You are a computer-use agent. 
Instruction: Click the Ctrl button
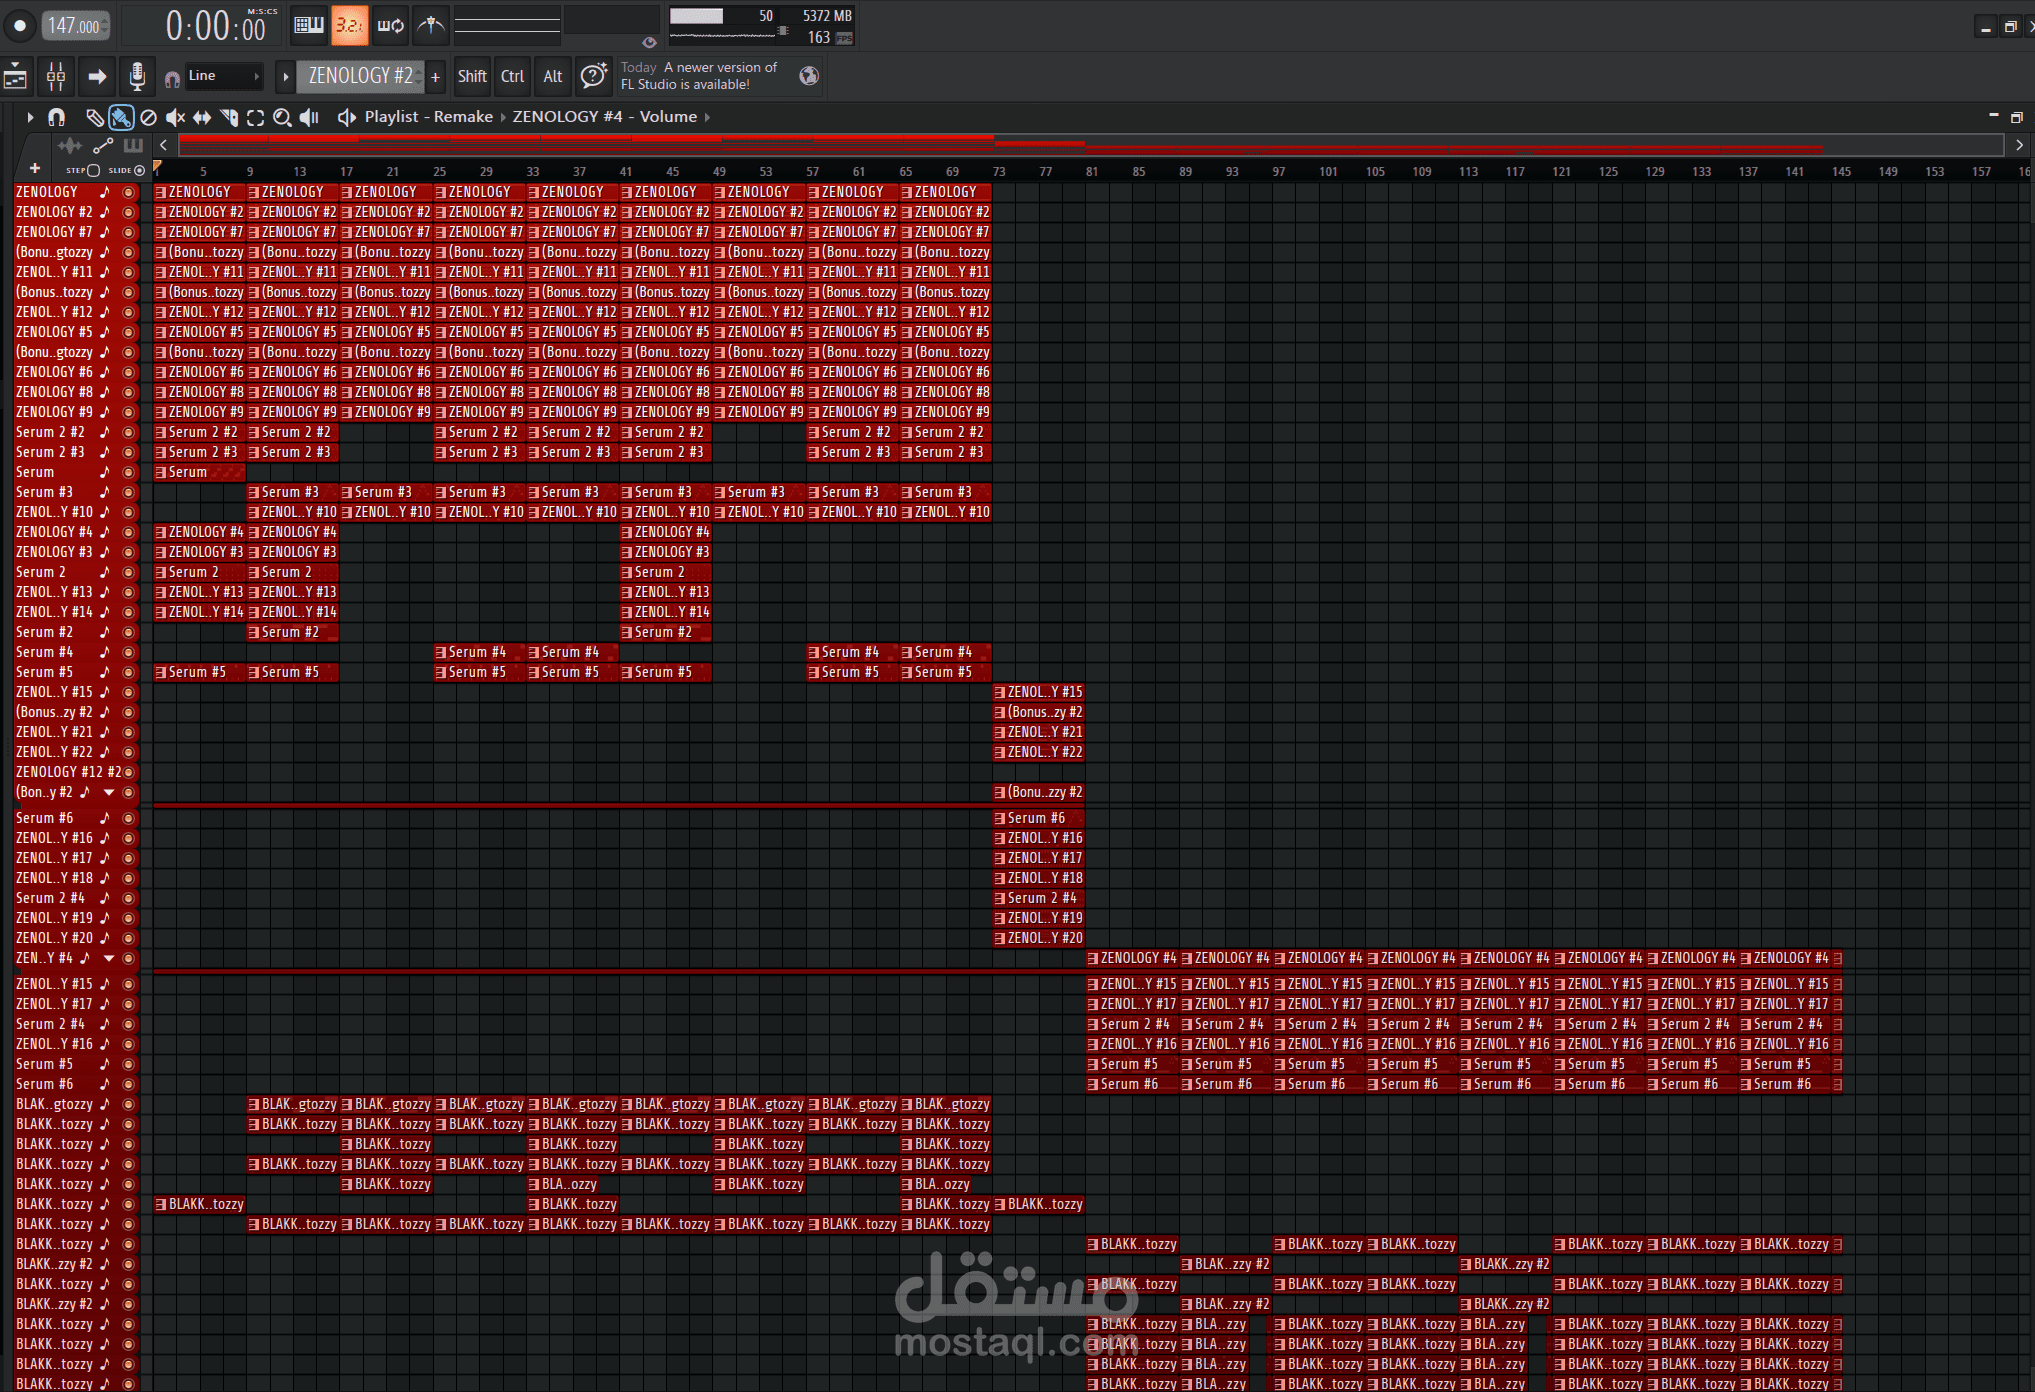click(513, 76)
